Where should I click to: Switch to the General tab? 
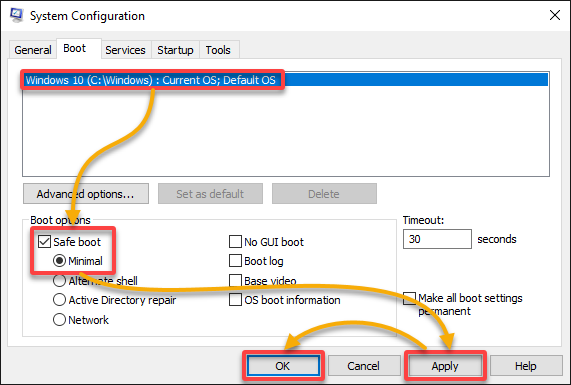[x=33, y=50]
